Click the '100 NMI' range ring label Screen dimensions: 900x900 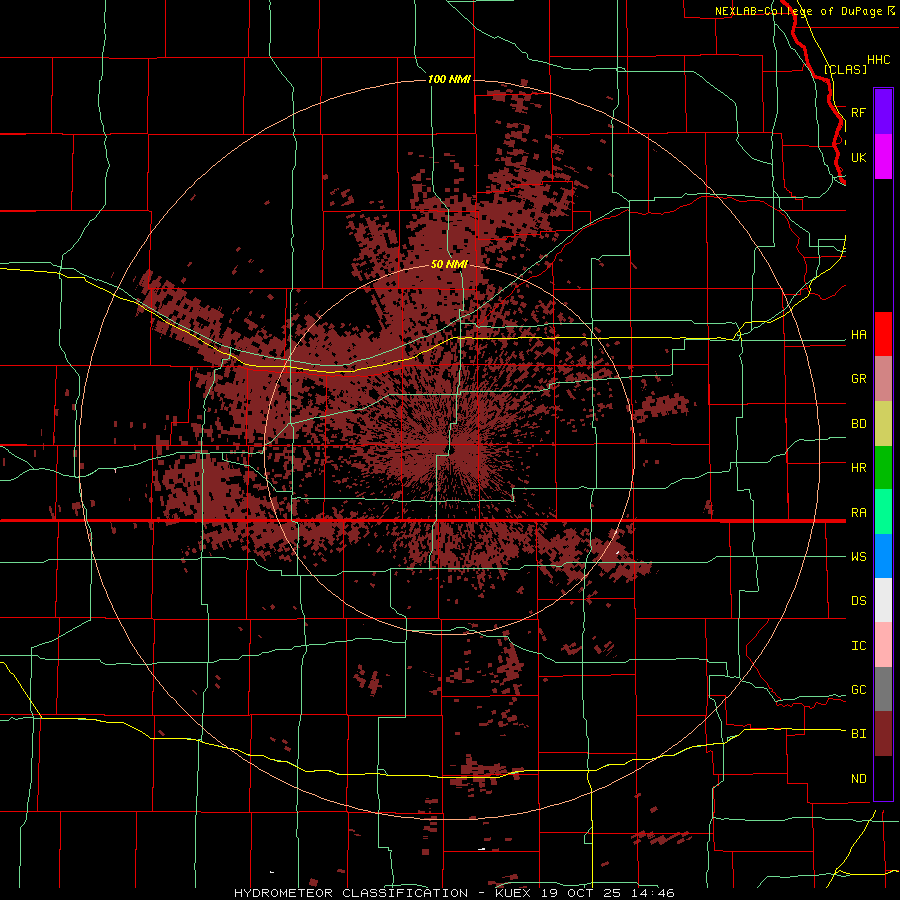click(x=449, y=79)
